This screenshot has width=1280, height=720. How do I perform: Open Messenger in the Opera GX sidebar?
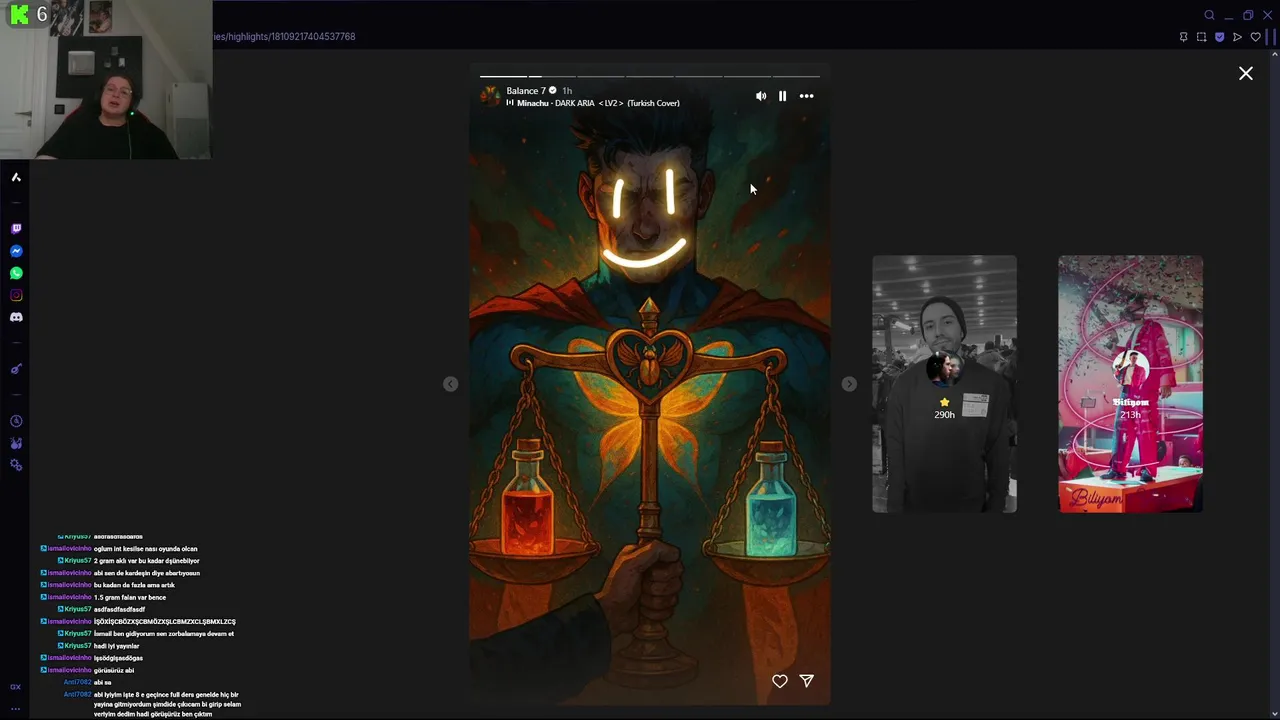(x=16, y=251)
